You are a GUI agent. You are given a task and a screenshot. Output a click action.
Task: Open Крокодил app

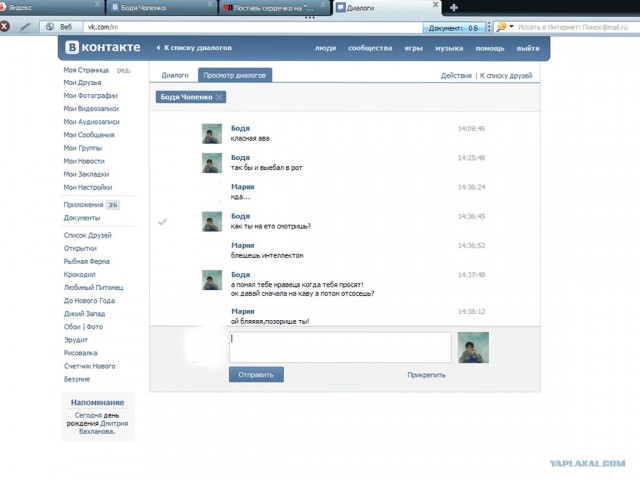click(x=79, y=274)
